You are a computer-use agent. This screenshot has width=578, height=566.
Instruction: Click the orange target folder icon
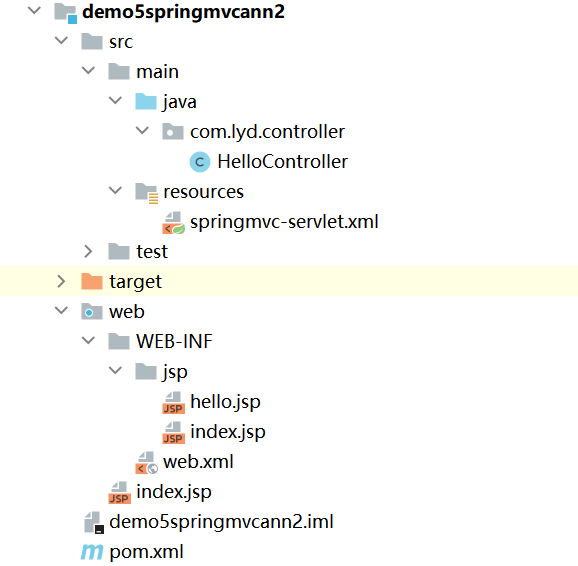(x=92, y=282)
